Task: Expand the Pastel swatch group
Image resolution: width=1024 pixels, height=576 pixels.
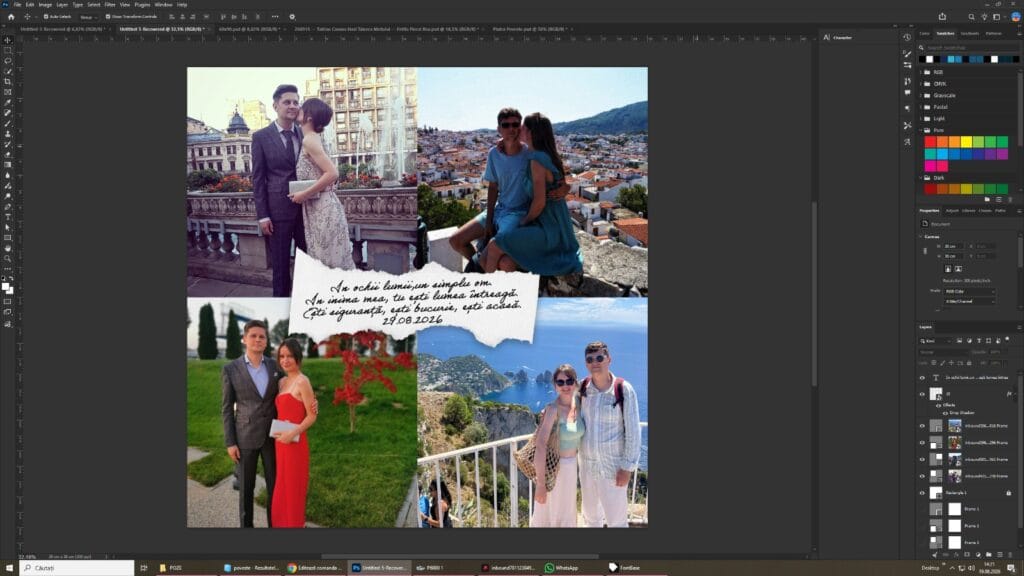Action: click(x=921, y=107)
